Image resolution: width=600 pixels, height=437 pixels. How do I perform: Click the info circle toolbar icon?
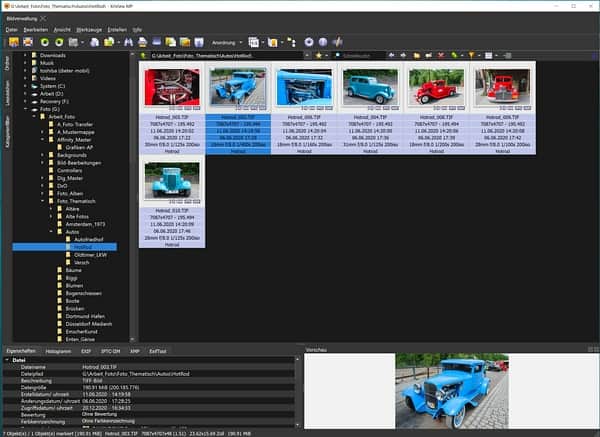[x=323, y=42]
